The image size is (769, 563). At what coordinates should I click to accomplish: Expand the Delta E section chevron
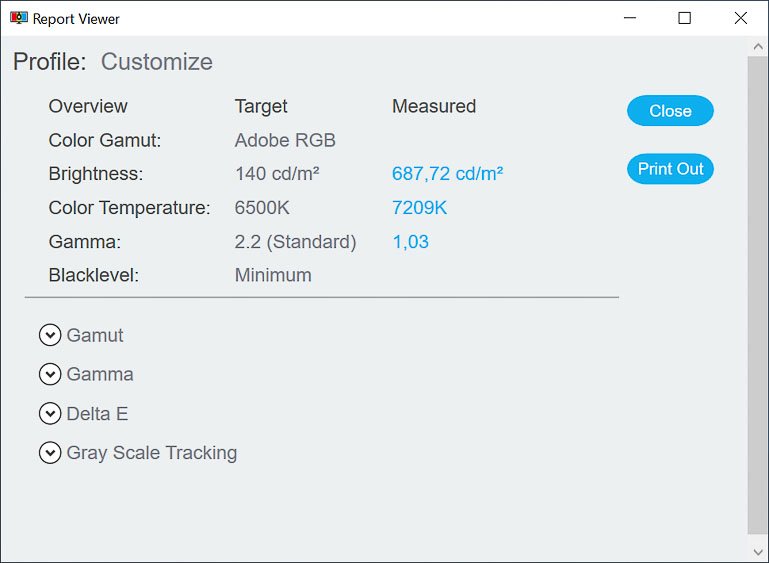(x=50, y=414)
